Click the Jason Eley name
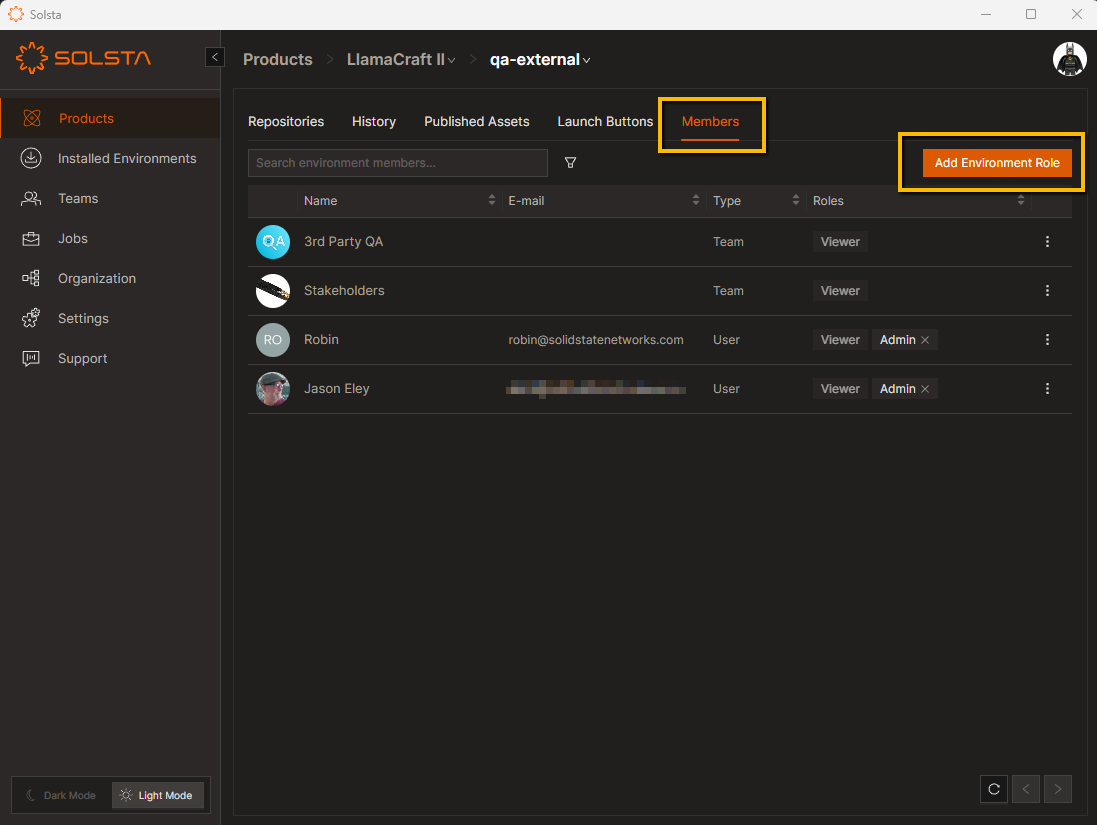The height and width of the screenshot is (825, 1097). click(337, 388)
